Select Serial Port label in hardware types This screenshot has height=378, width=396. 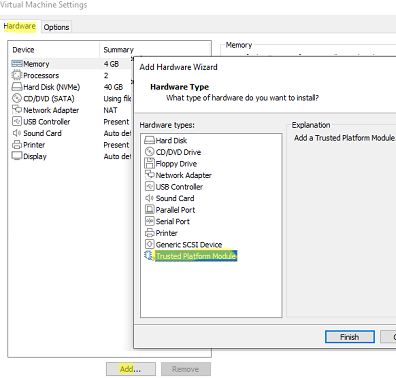coord(173,221)
